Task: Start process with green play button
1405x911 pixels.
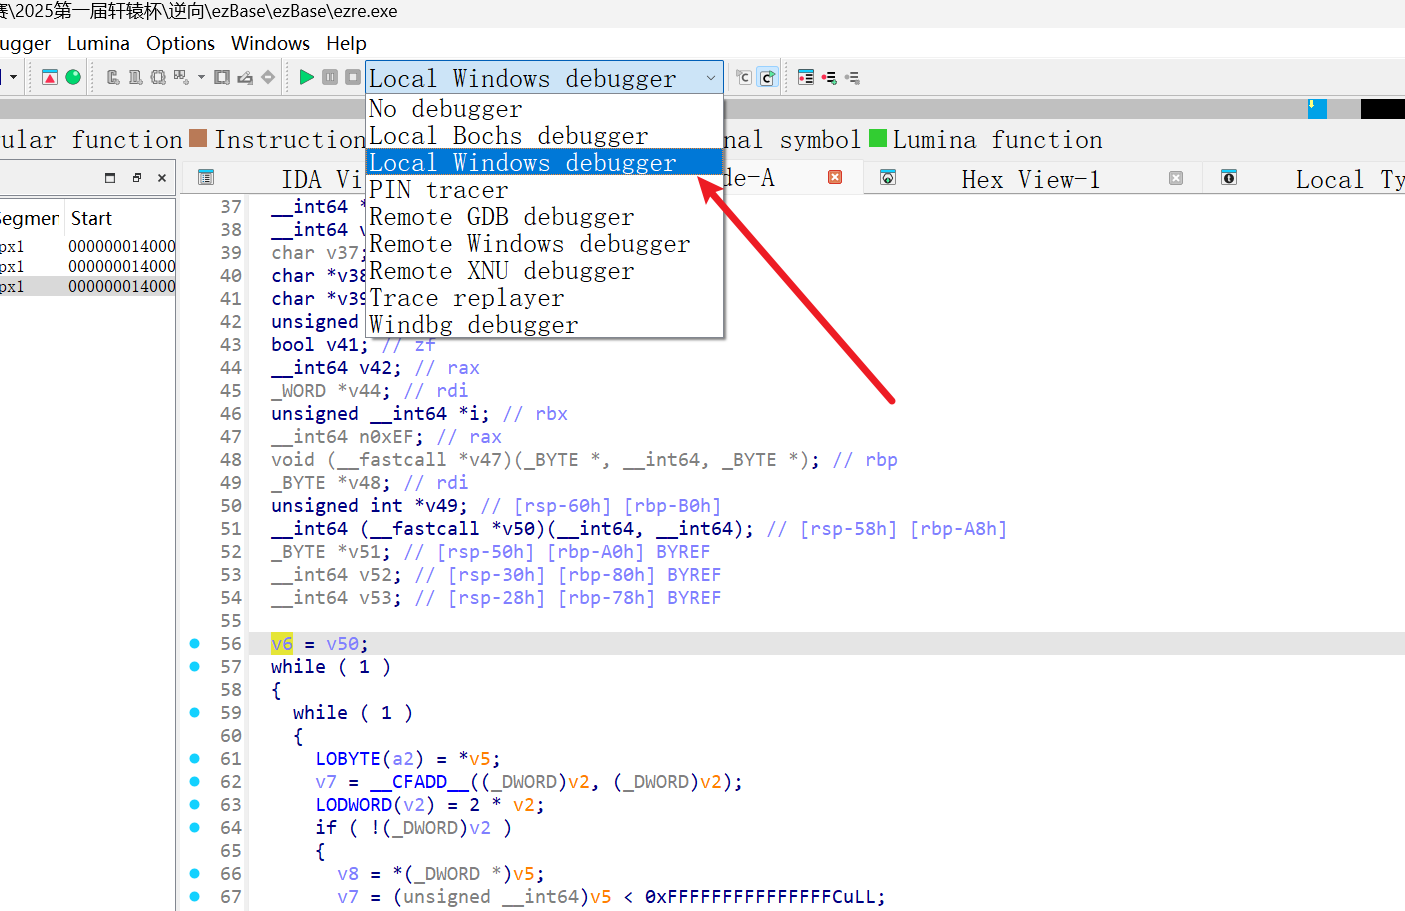Action: pyautogui.click(x=307, y=77)
